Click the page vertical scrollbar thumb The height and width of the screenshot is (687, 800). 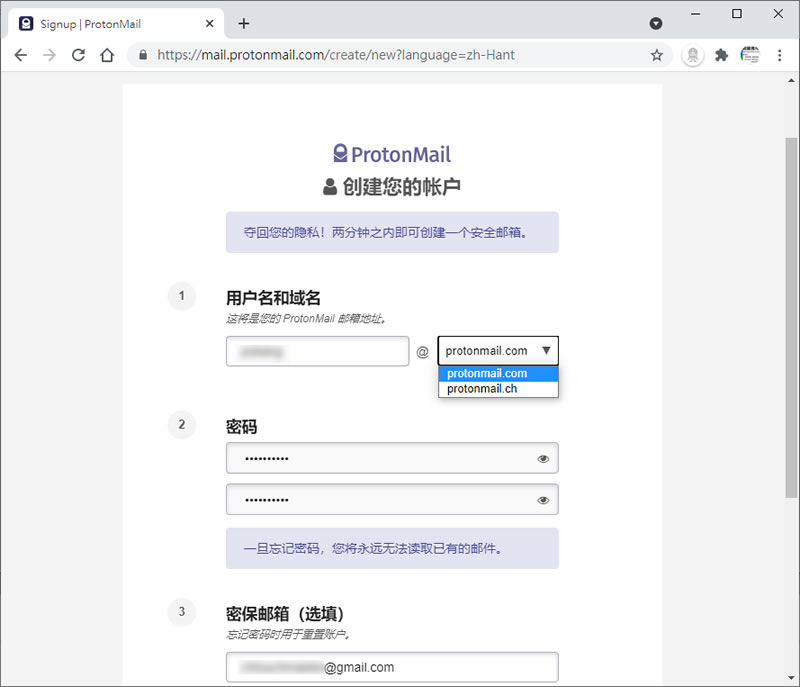791,317
